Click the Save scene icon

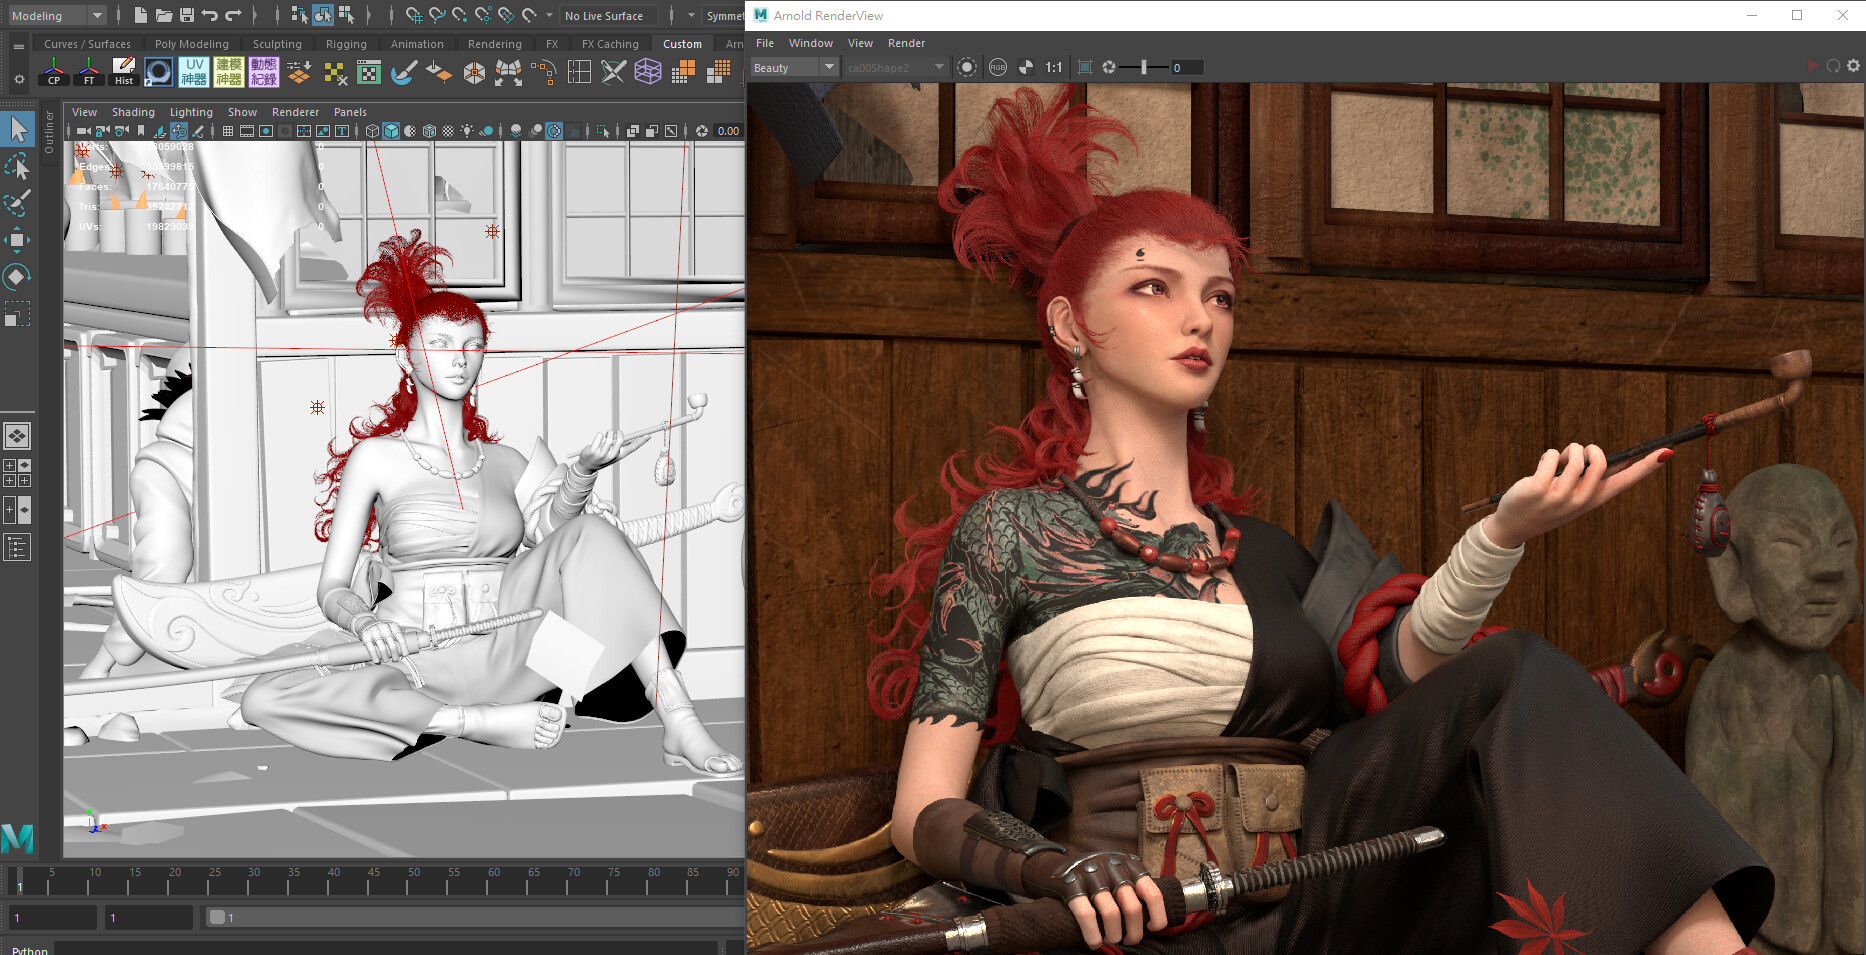pos(186,15)
